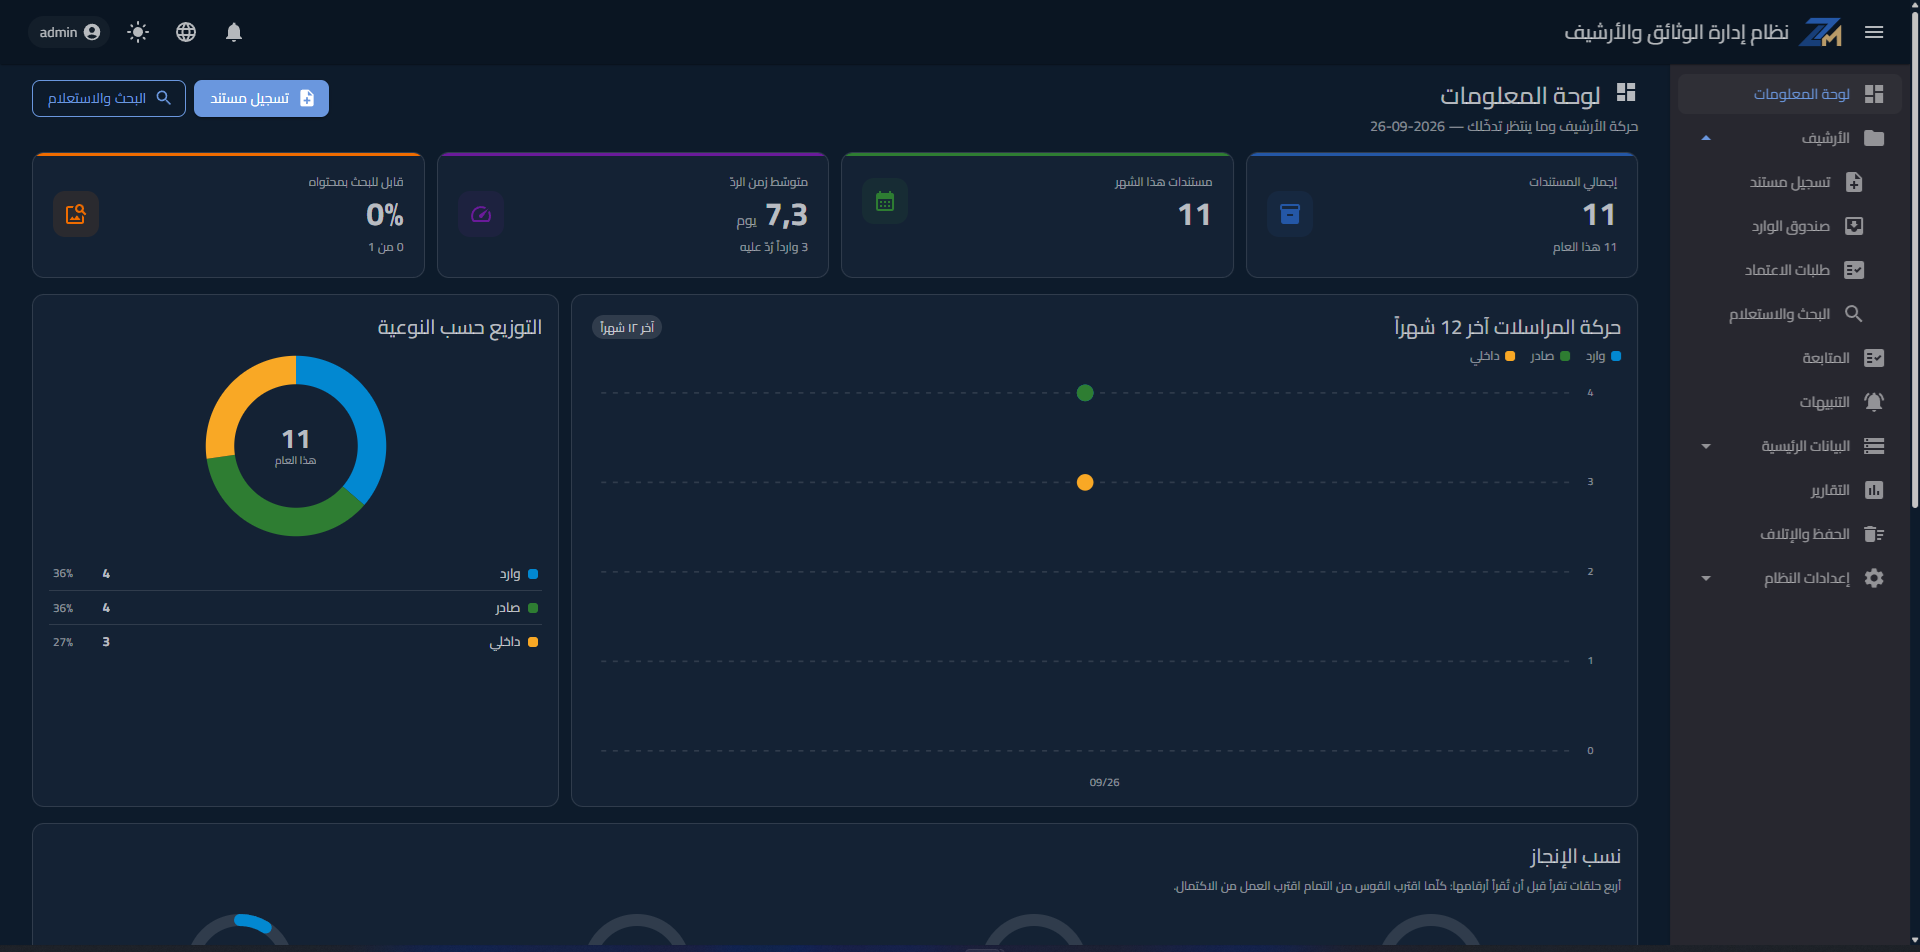Viewport: 1920px width, 952px height.
Task: Click the التنبيهات alarm bell icon
Action: point(1874,402)
